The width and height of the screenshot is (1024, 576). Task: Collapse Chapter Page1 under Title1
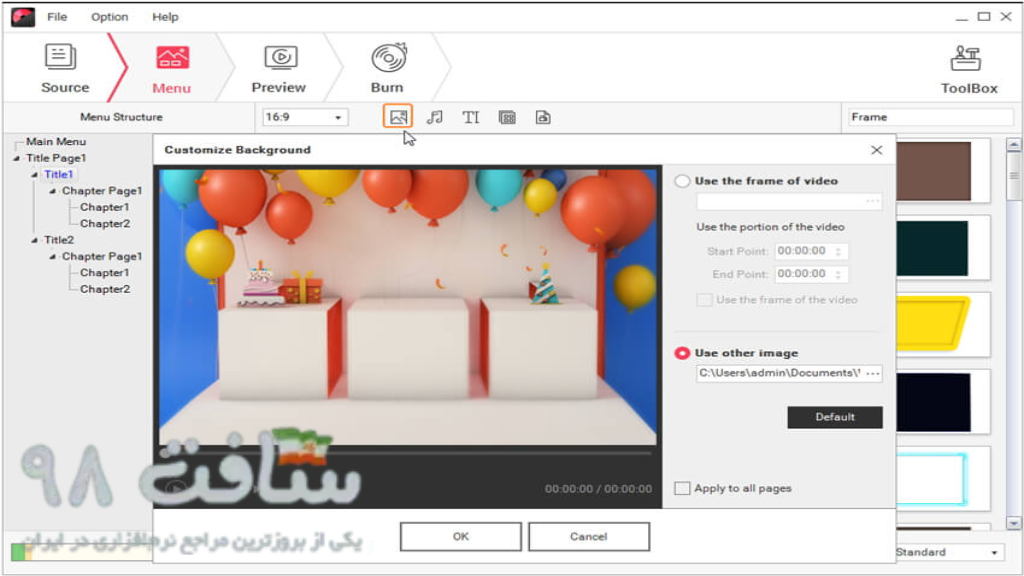(52, 191)
